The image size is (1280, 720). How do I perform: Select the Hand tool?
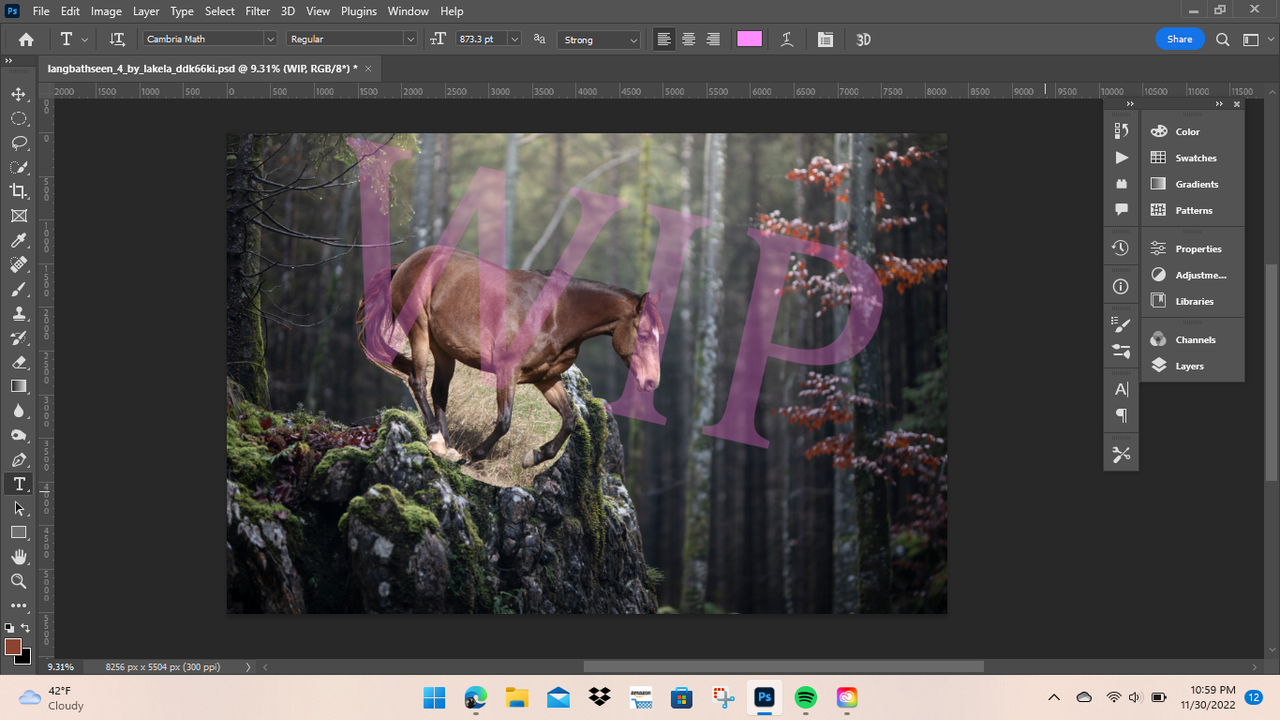pyautogui.click(x=18, y=556)
